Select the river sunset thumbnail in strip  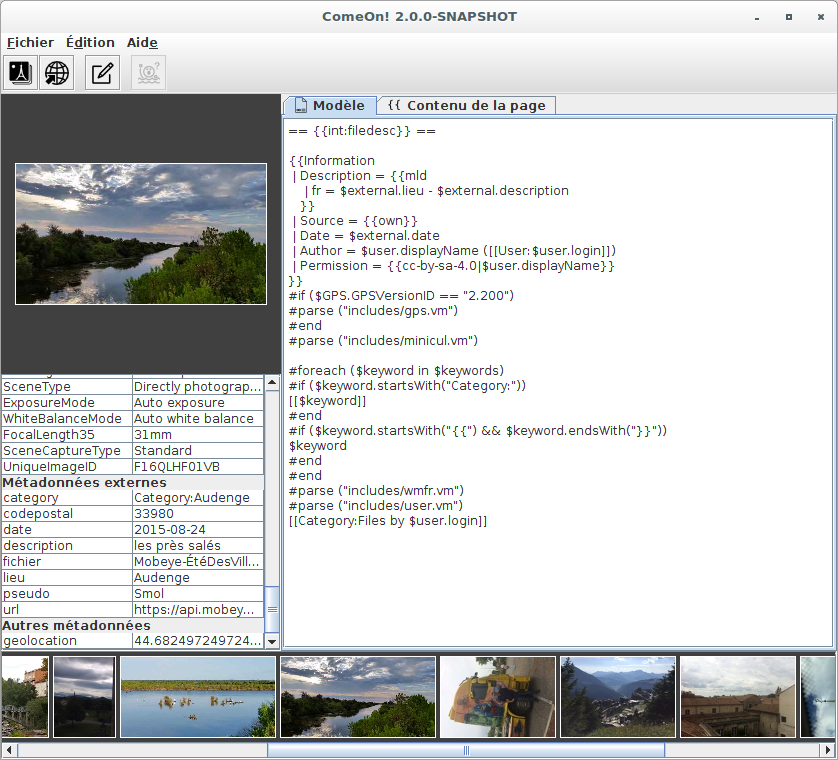(358, 697)
